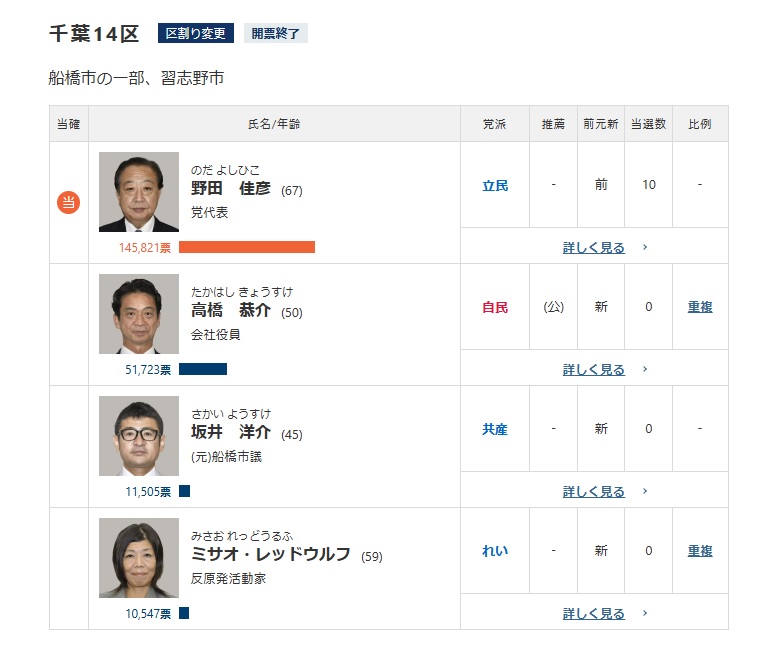Screen dimensions: 763x647
Task: Open 詳しく見る link for 高橋恭介
Action: pos(593,369)
